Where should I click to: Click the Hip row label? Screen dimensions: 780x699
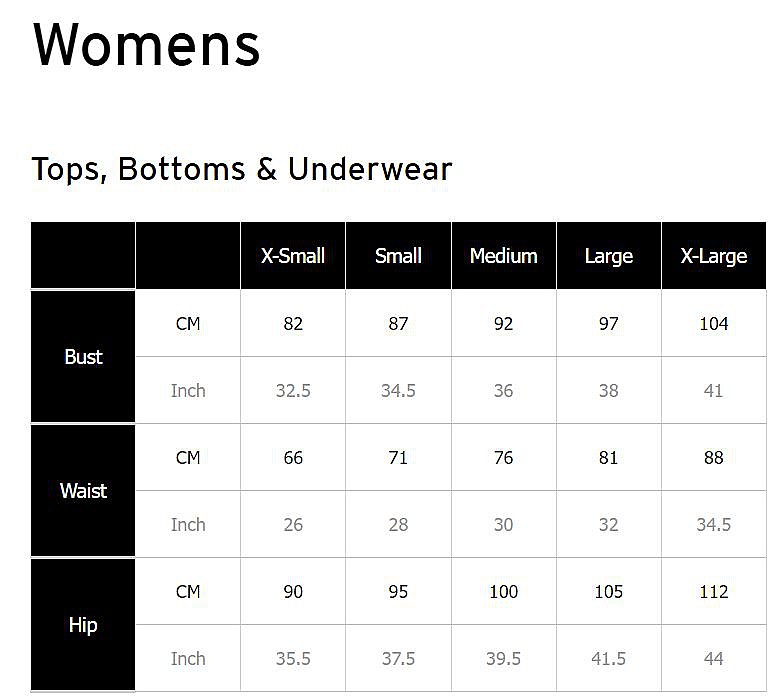click(x=83, y=625)
